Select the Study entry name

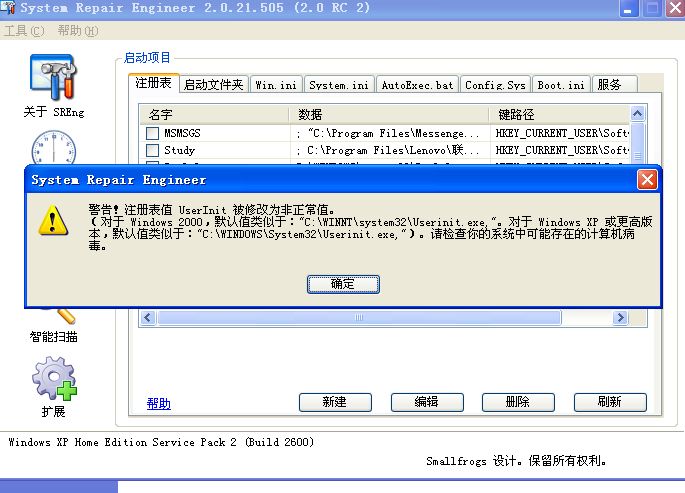pyautogui.click(x=180, y=150)
